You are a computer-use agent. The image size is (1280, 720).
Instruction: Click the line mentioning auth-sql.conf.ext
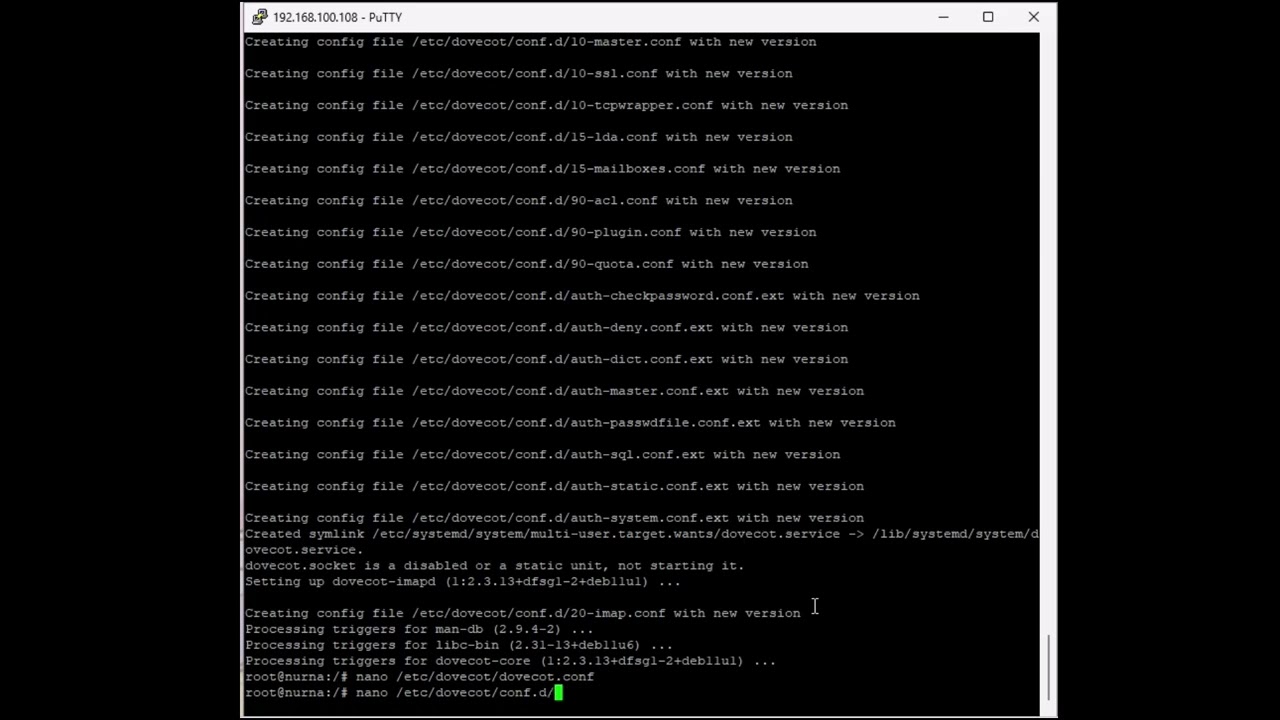pos(543,455)
